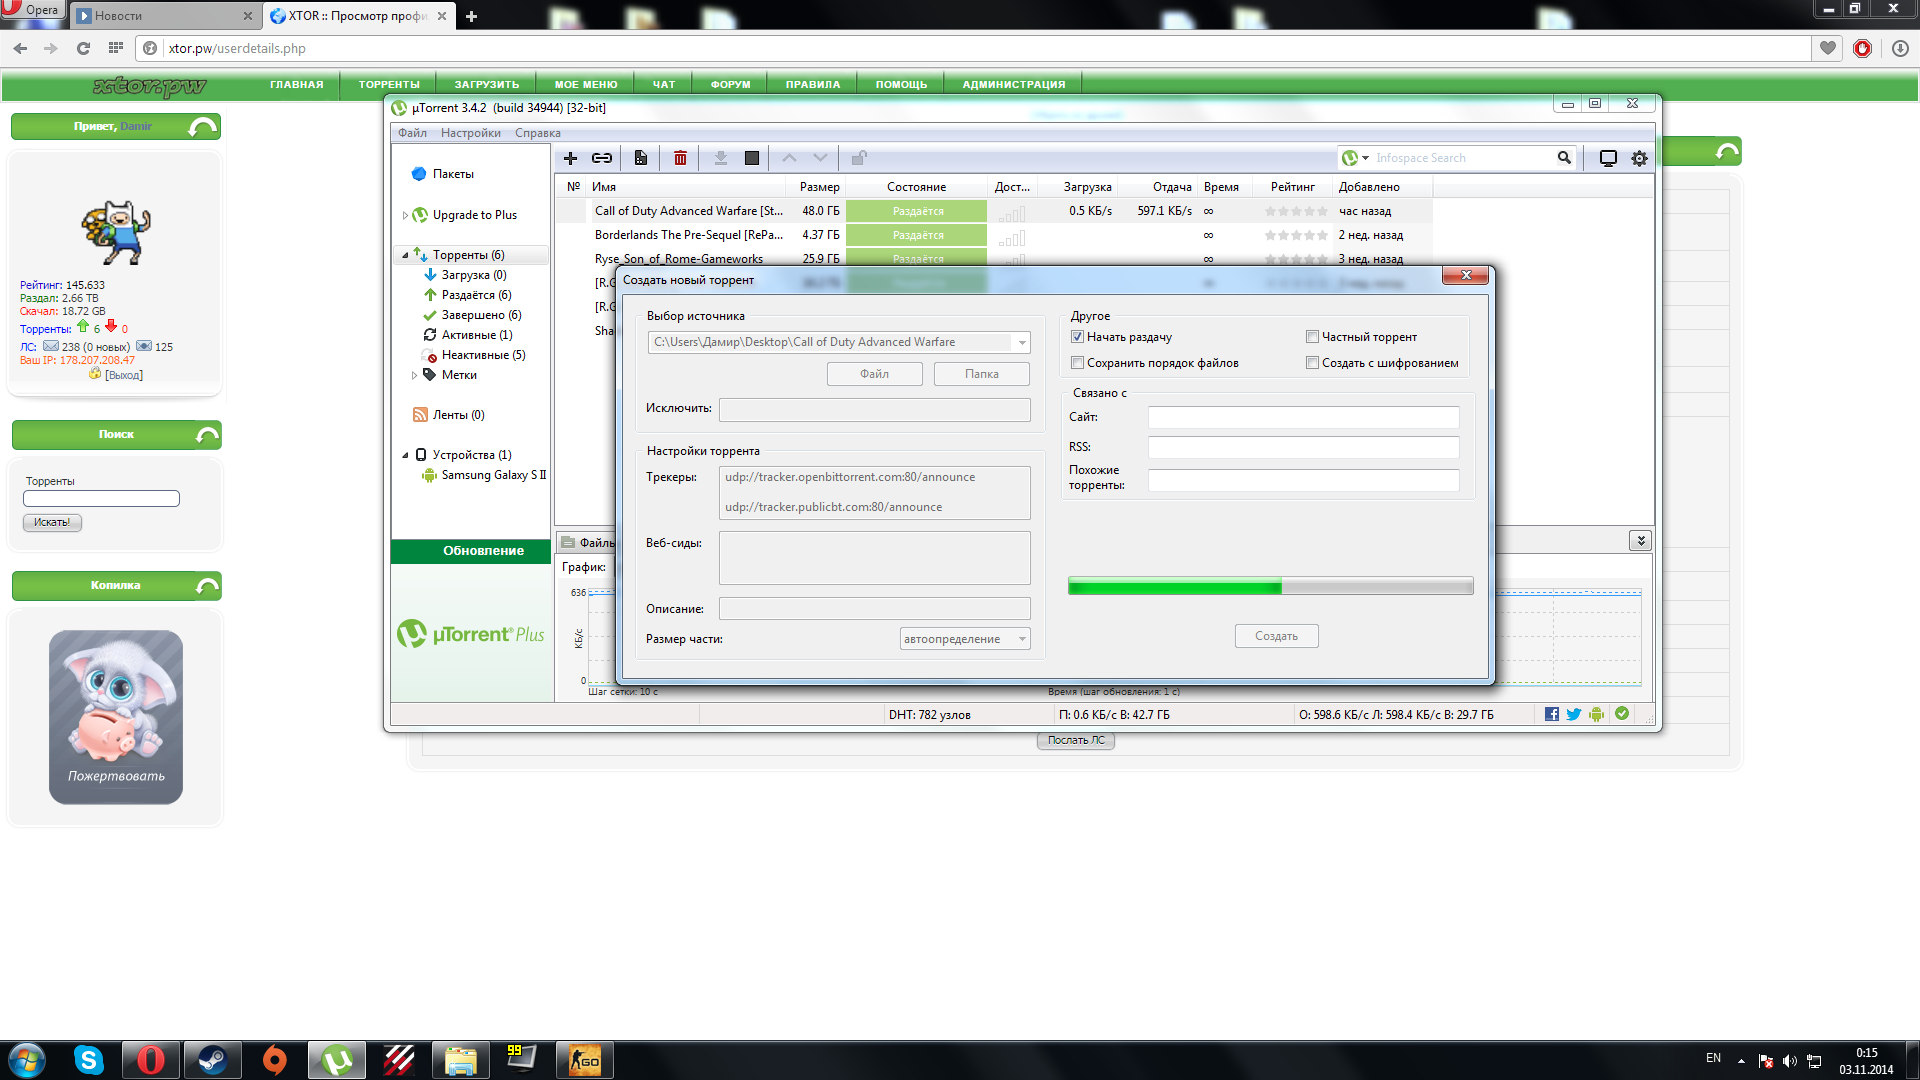
Task: Open CS:GO icon in the taskbar
Action: click(x=585, y=1060)
